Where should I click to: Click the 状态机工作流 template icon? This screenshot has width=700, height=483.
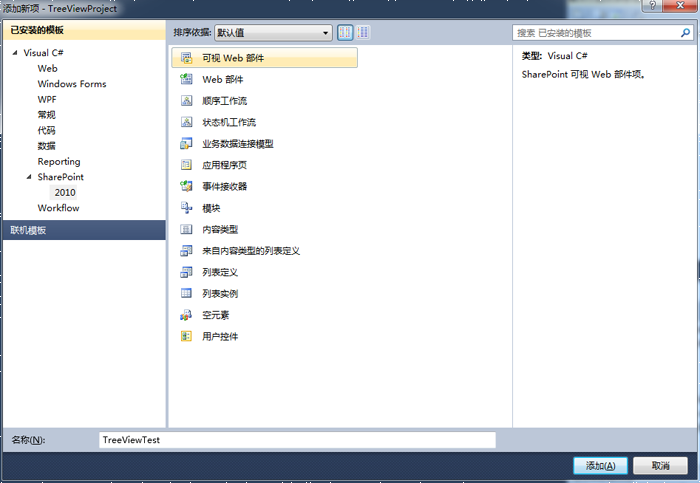(x=186, y=122)
